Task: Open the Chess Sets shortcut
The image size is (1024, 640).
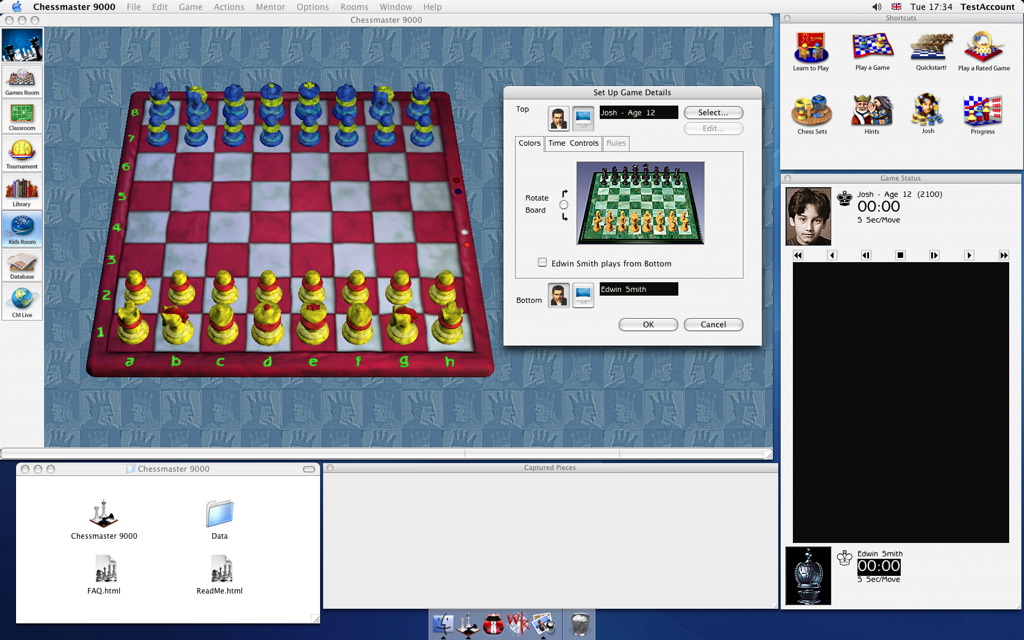Action: tap(812, 114)
